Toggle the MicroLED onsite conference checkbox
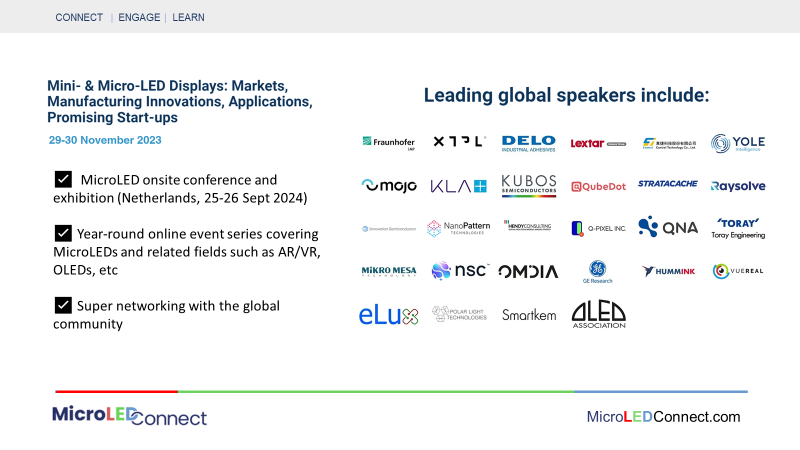Screen dimensions: 800x450 click(63, 180)
